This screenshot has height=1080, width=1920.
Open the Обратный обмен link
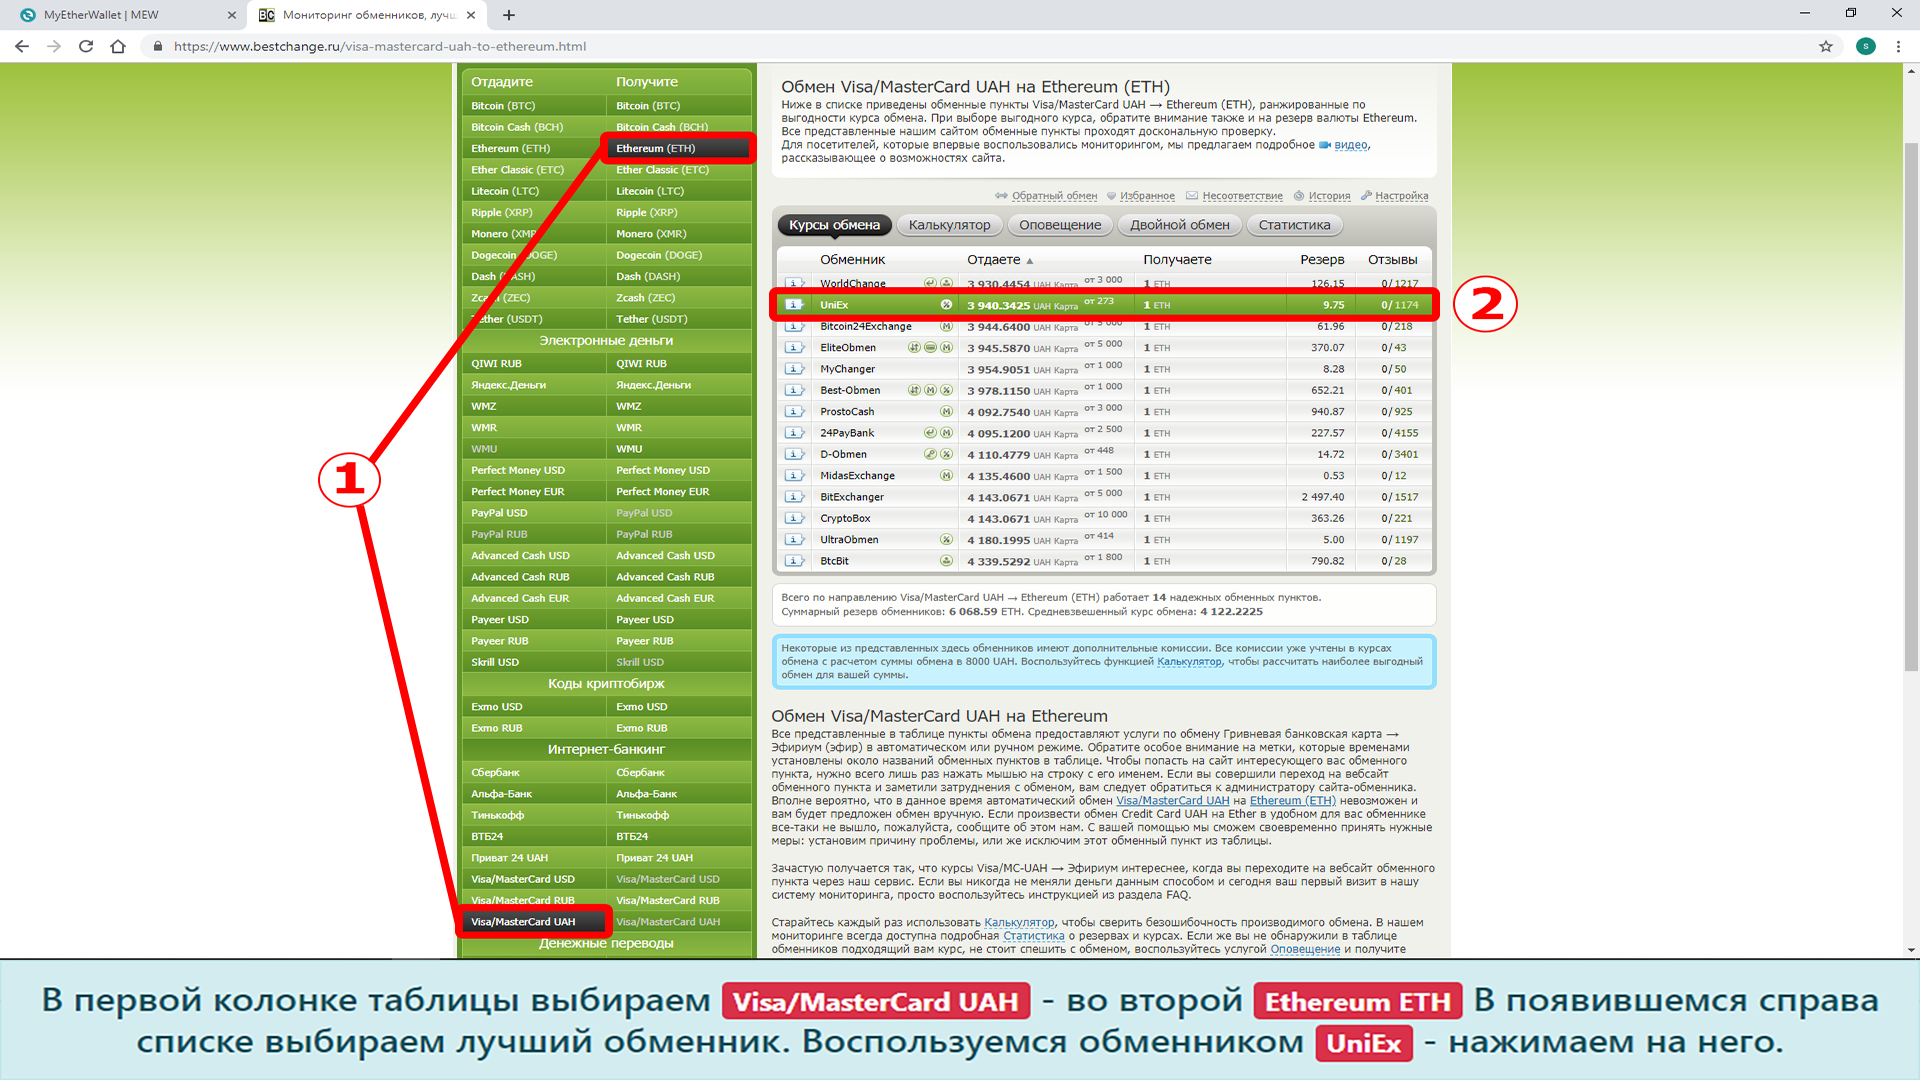coord(1054,196)
